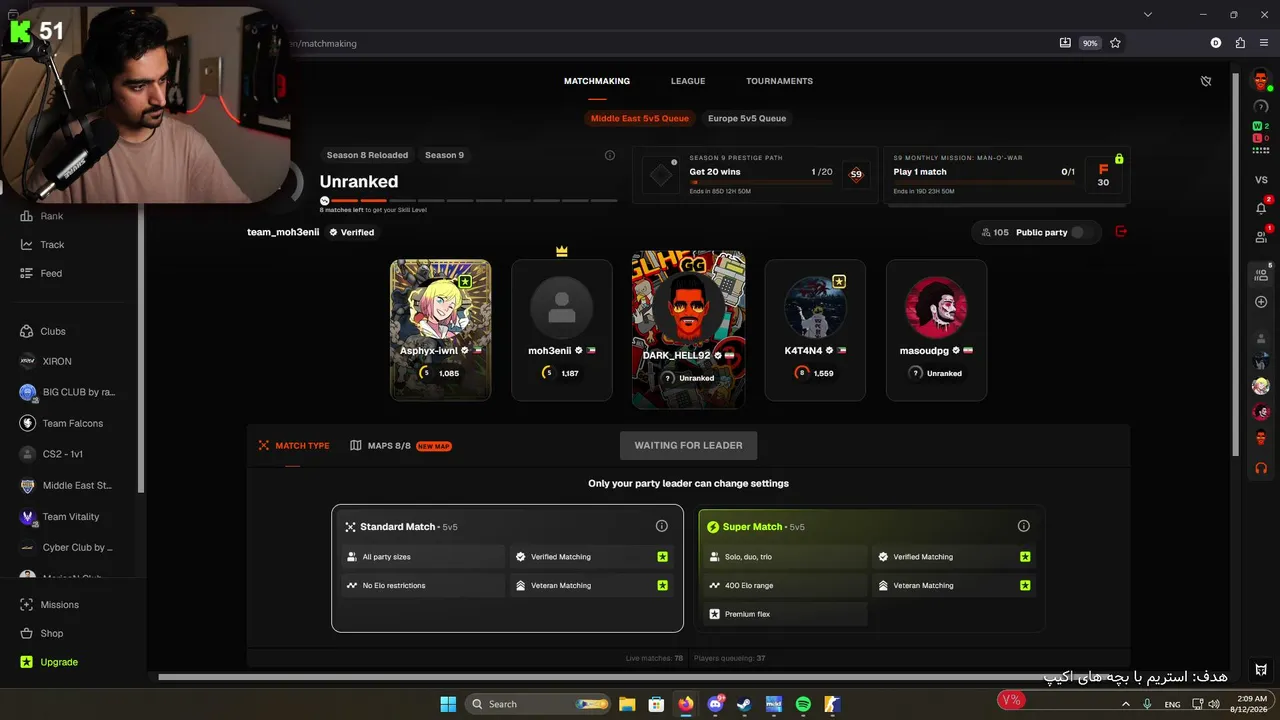Click the season info icon
The width and height of the screenshot is (1280, 720).
click(610, 155)
